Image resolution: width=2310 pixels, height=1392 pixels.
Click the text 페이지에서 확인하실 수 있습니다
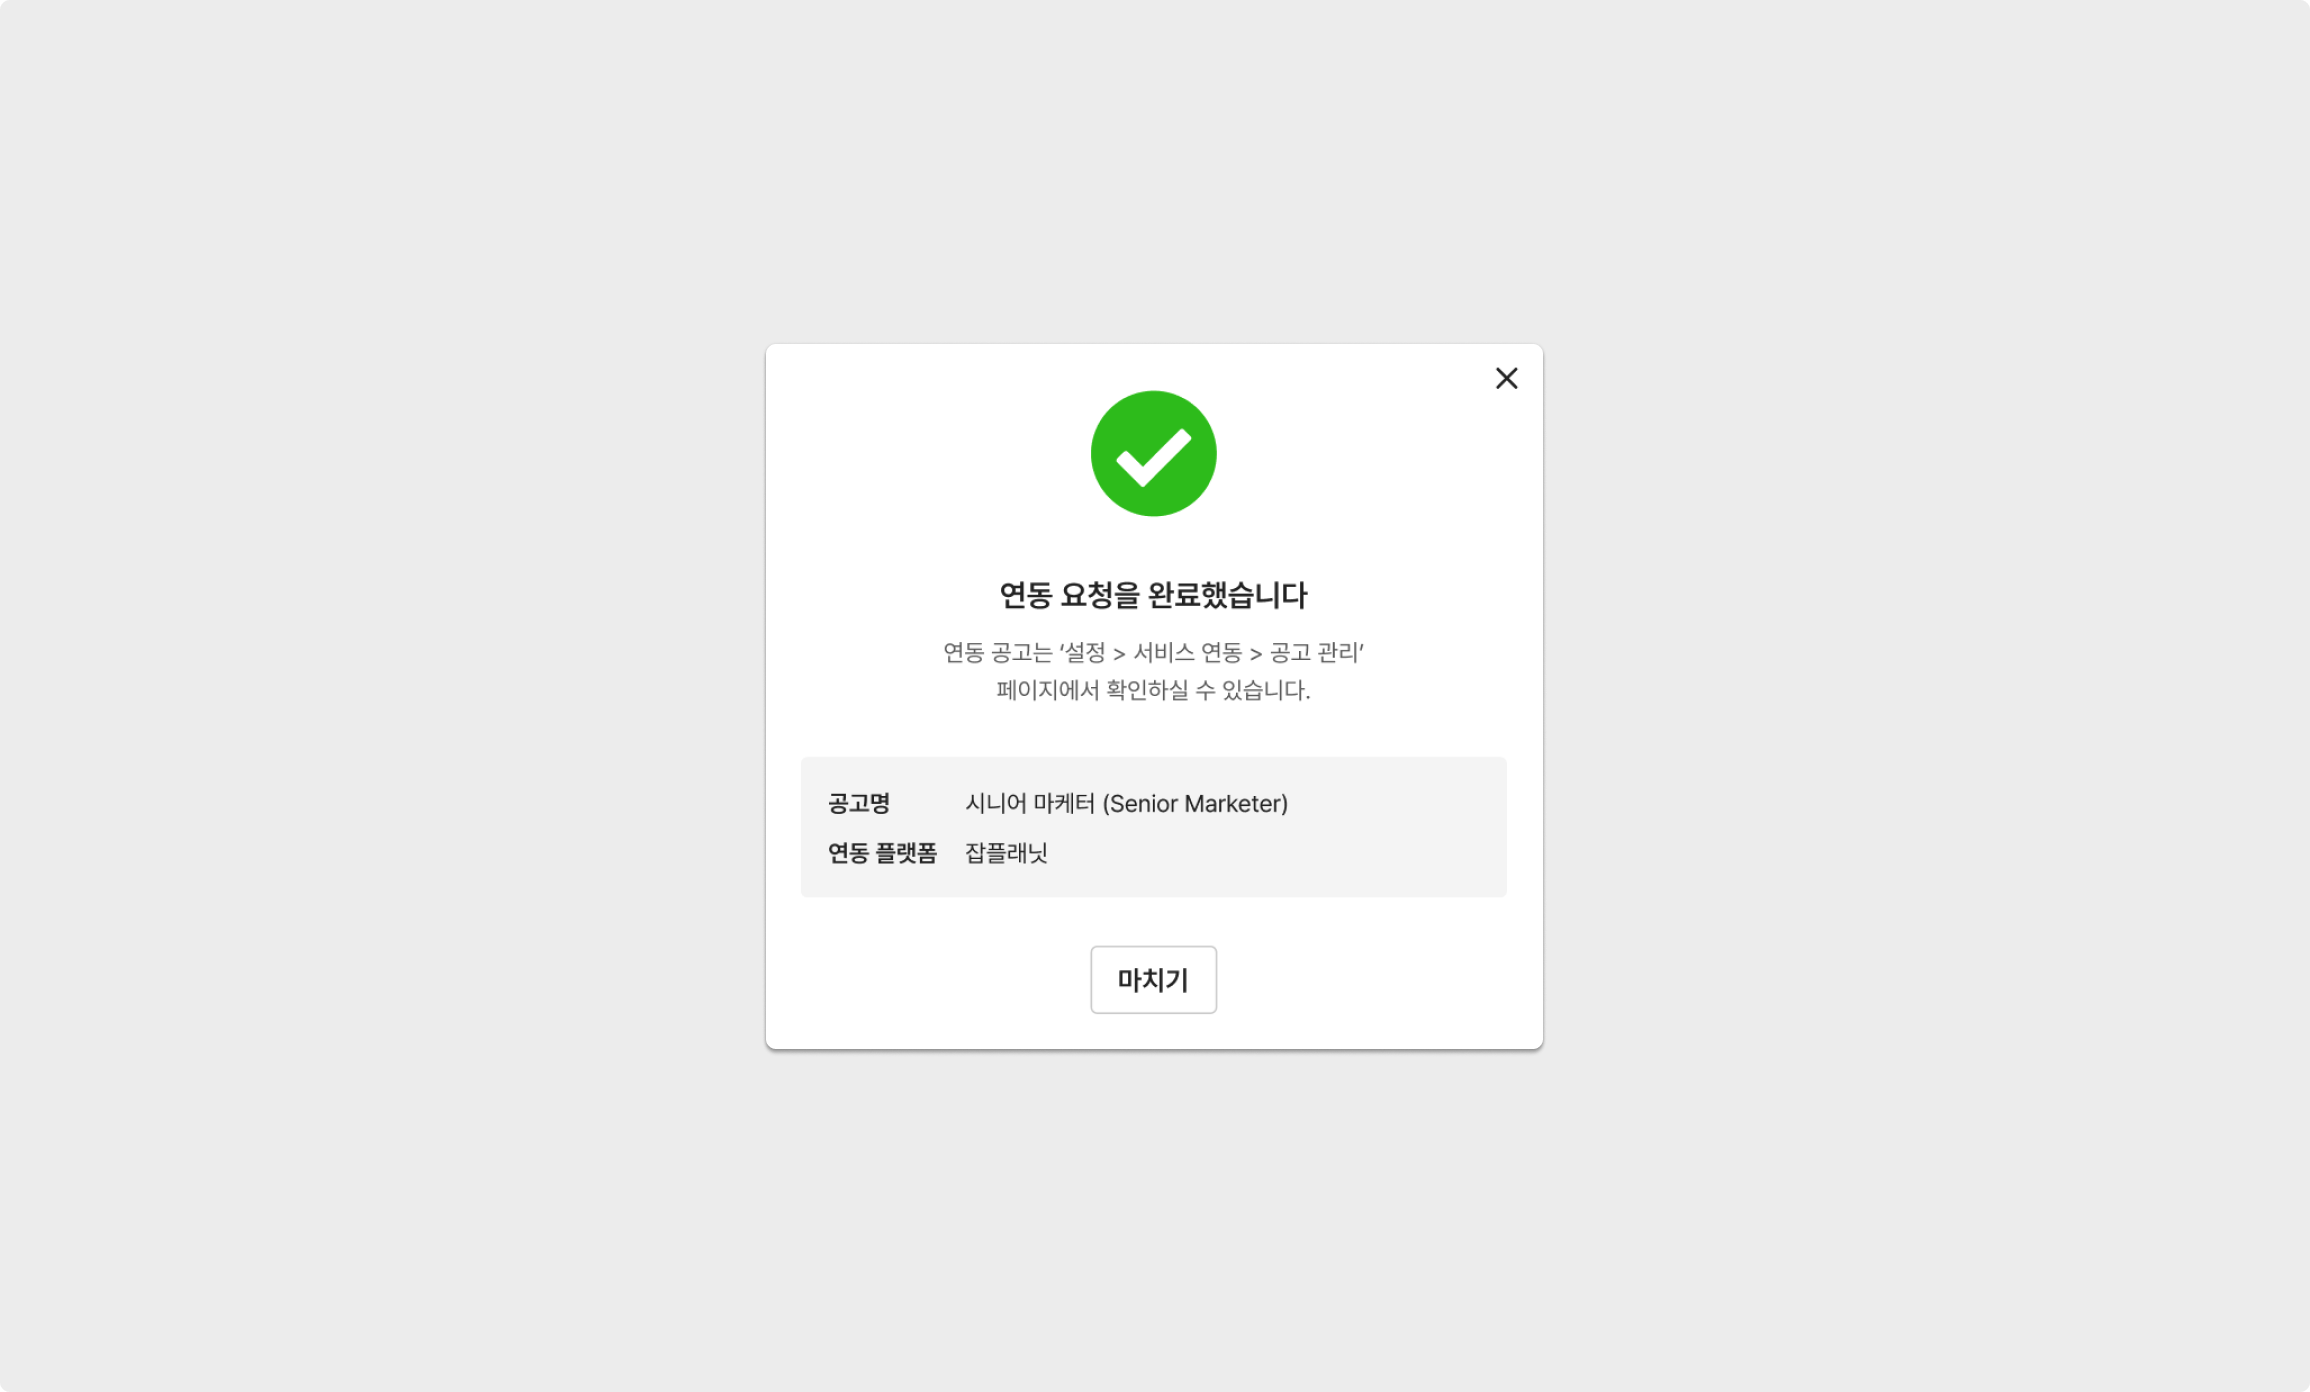click(1153, 690)
